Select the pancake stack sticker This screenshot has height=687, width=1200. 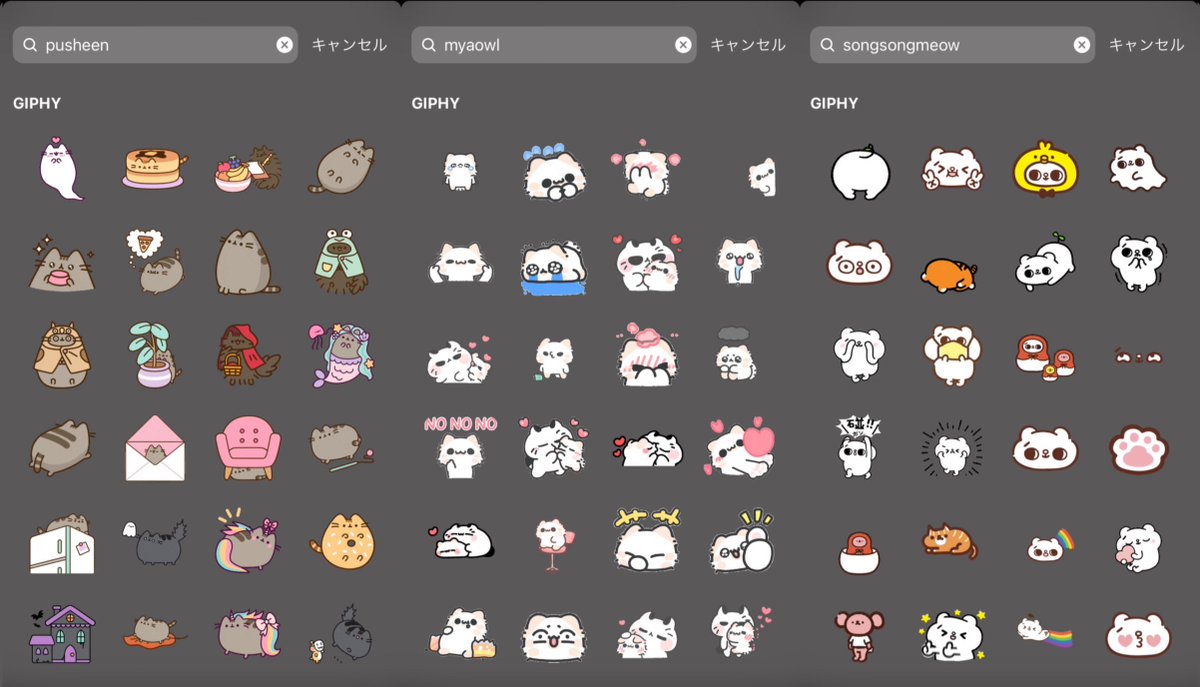pos(153,167)
